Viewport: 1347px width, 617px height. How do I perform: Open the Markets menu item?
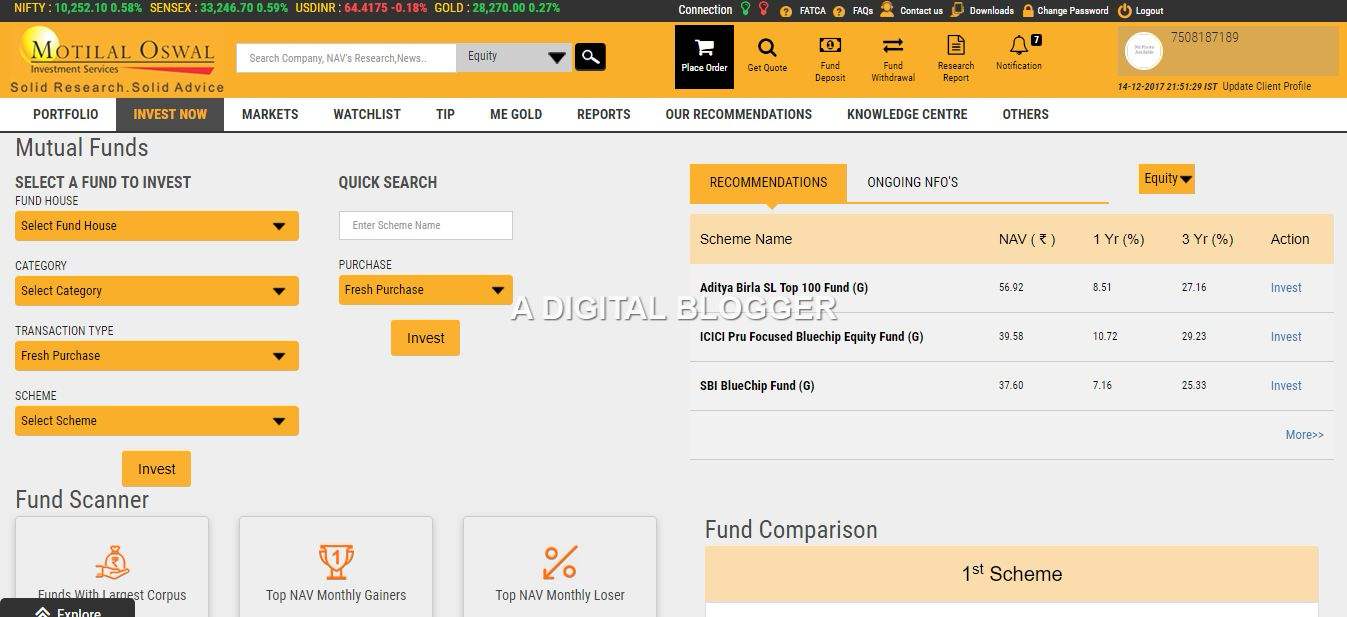click(270, 114)
